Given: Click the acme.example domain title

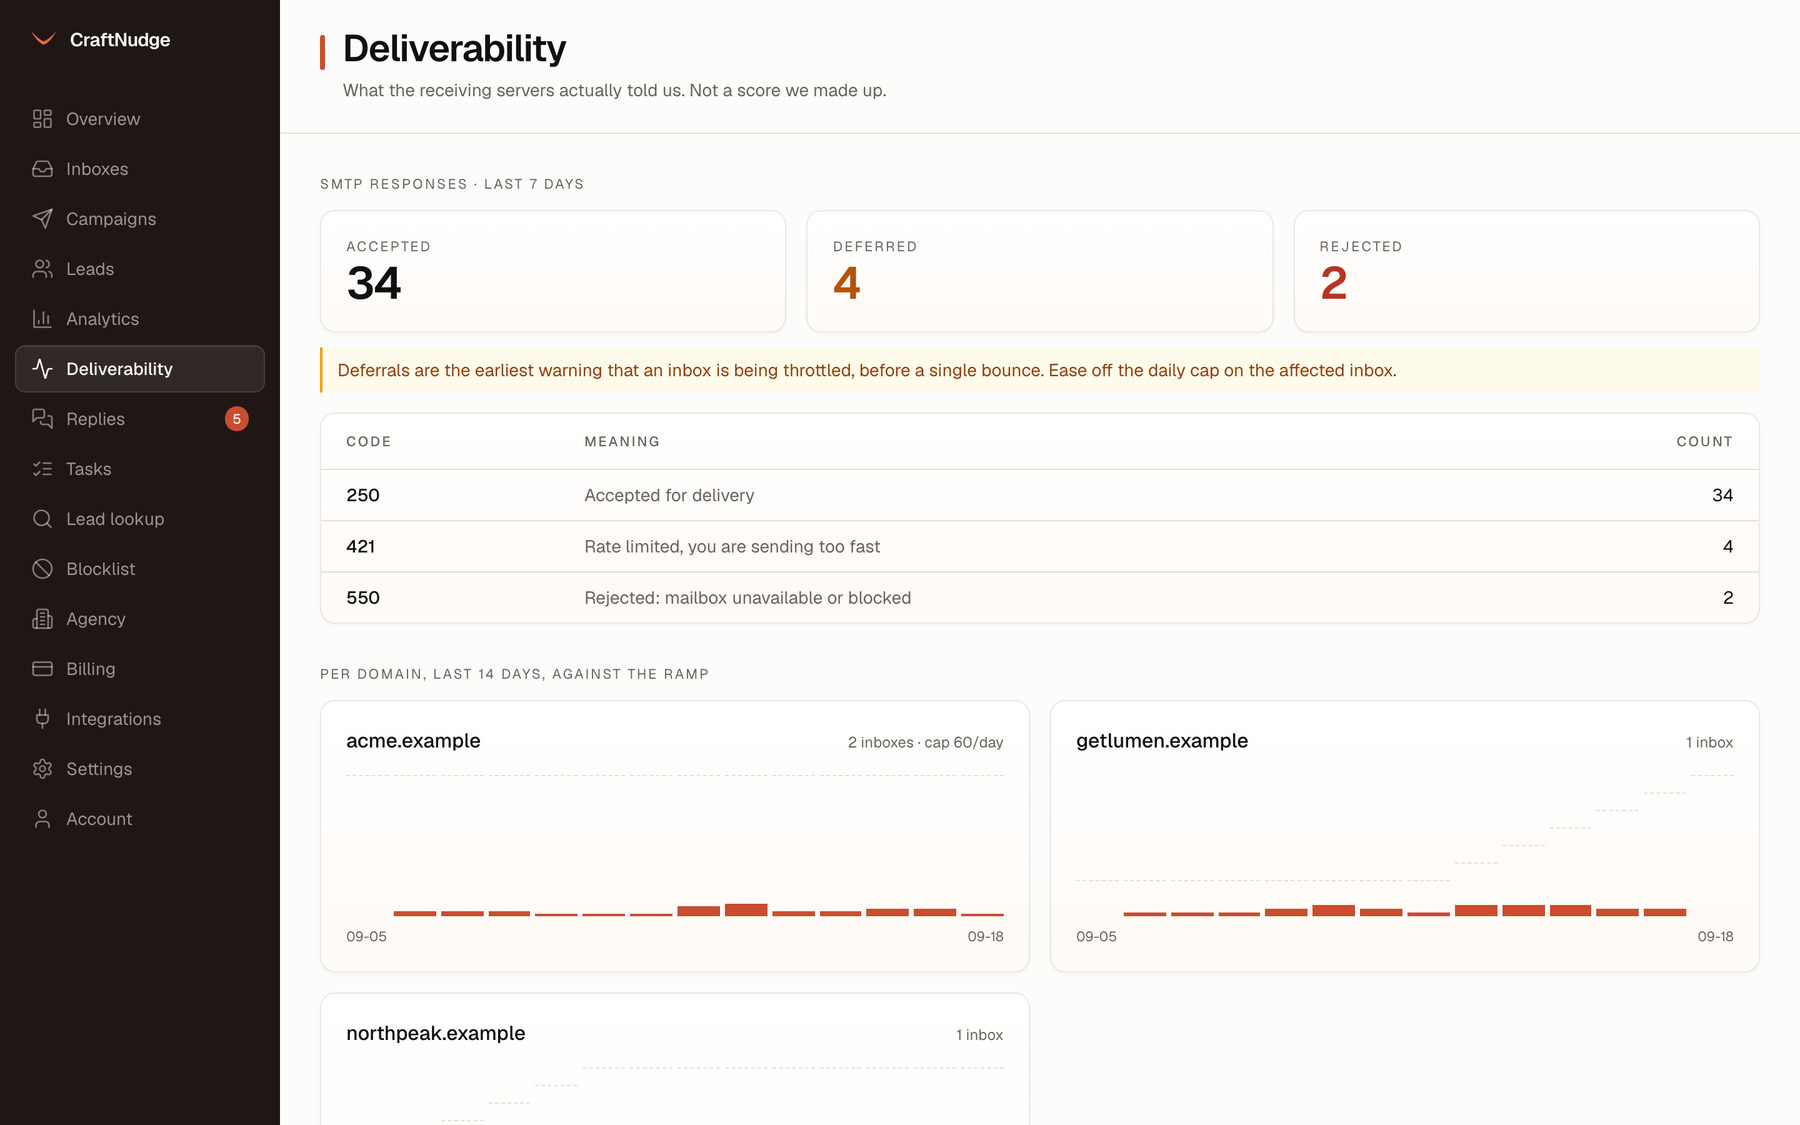Looking at the screenshot, I should pyautogui.click(x=413, y=741).
